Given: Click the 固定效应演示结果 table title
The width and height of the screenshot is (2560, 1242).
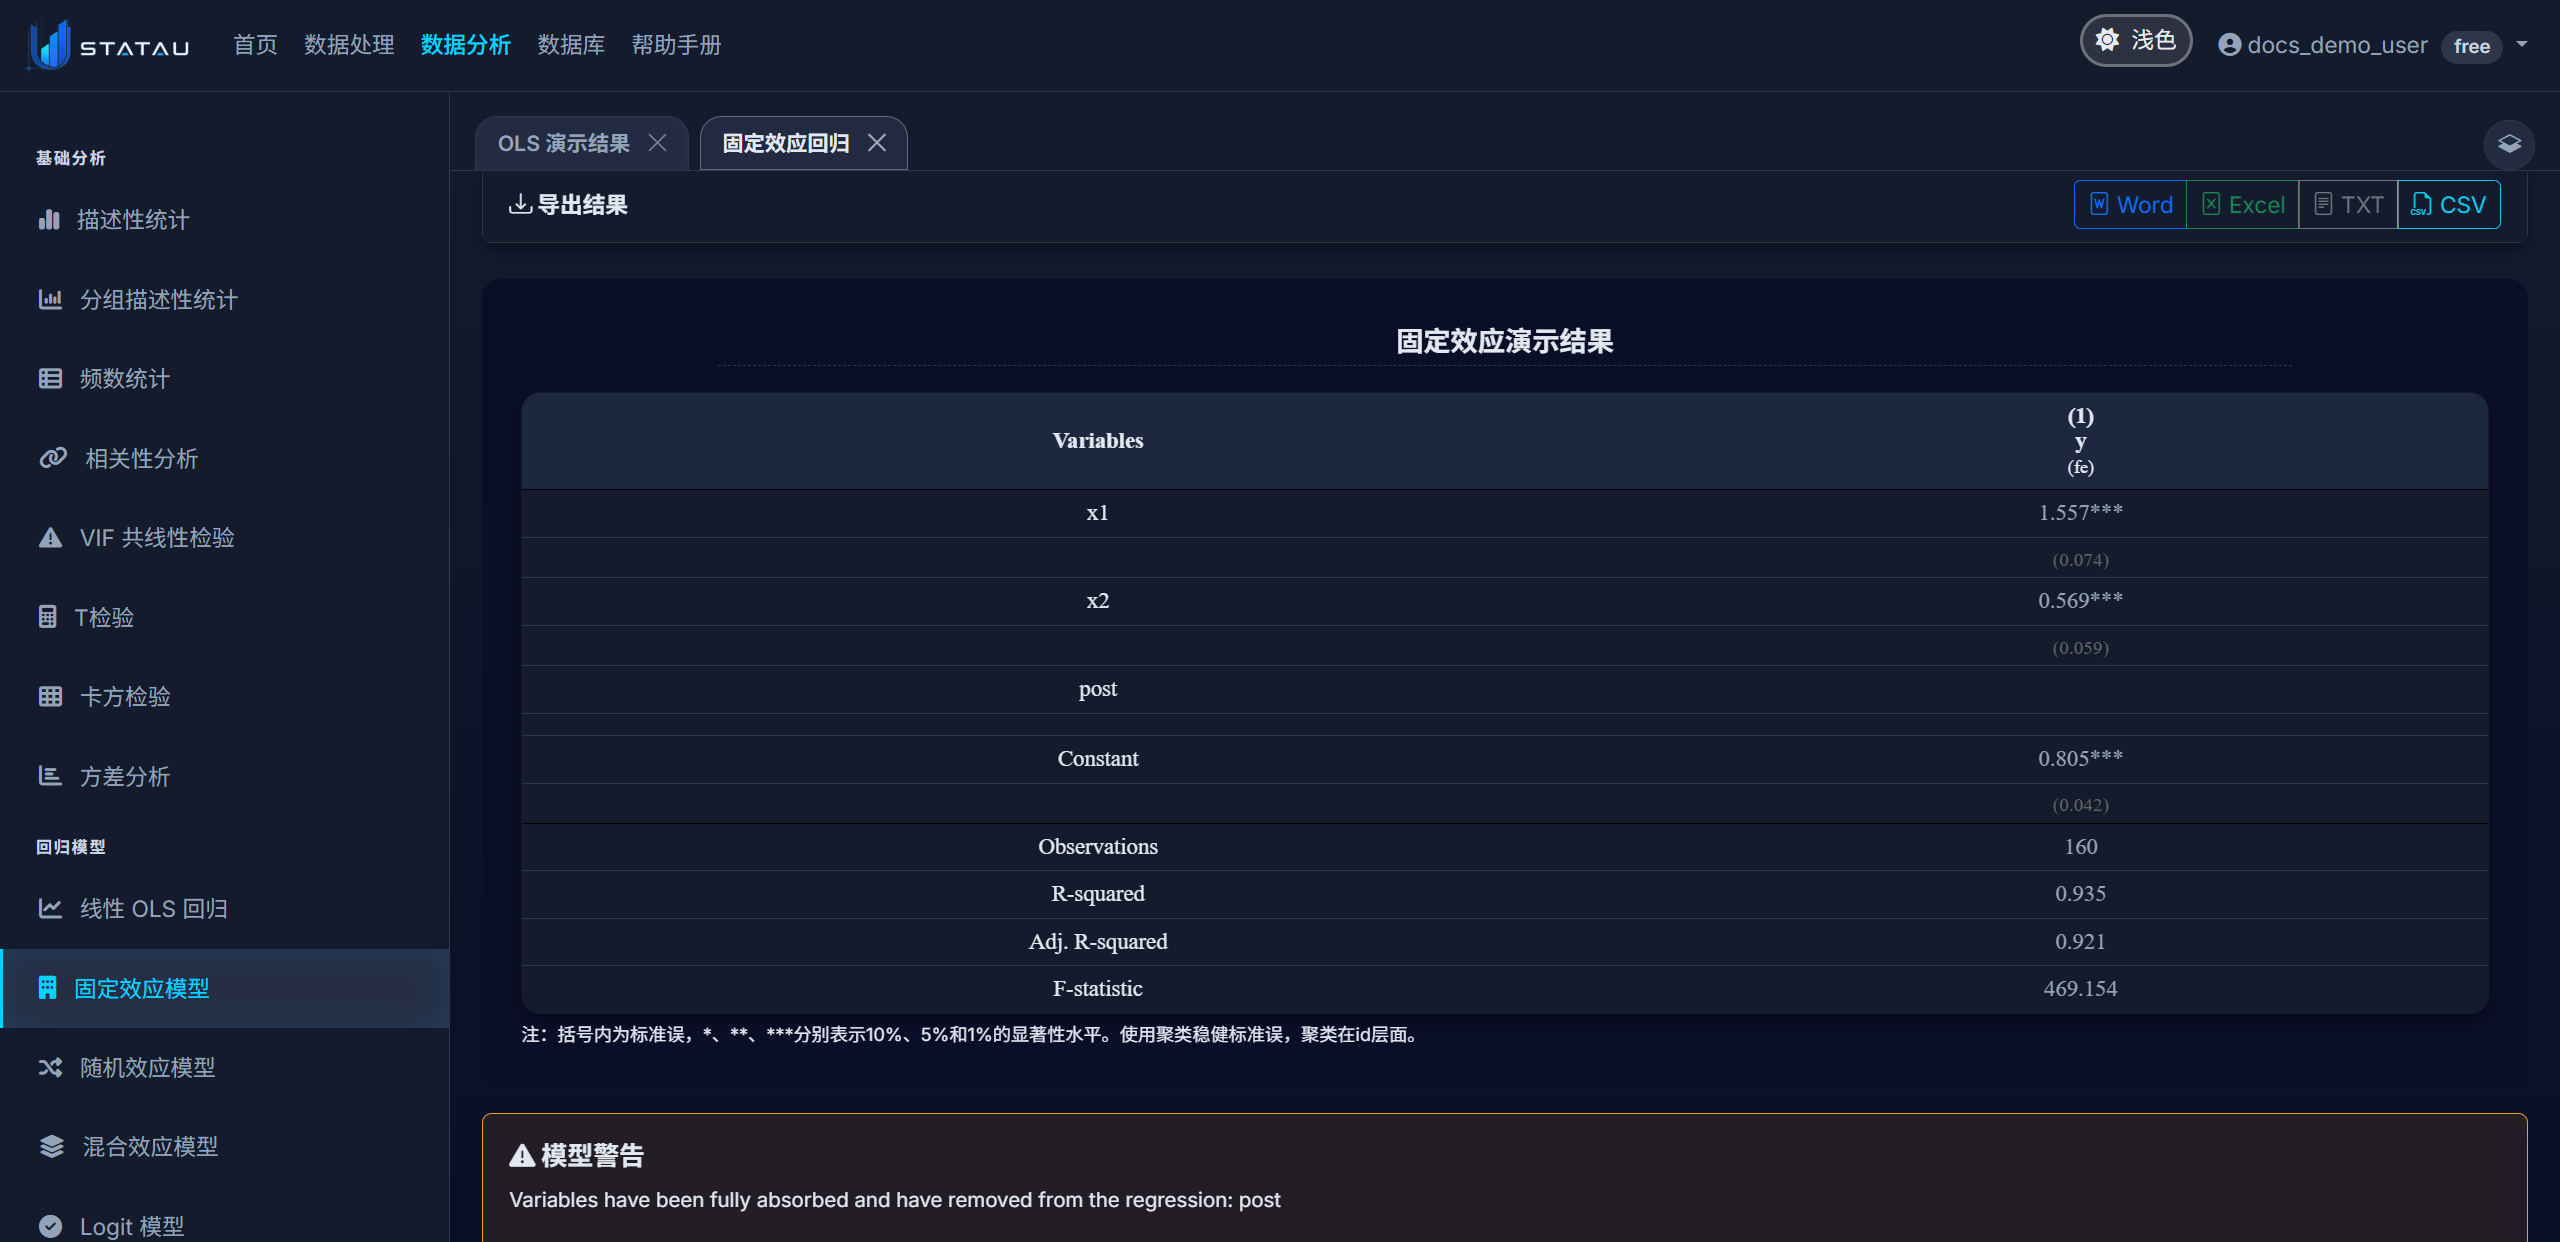Looking at the screenshot, I should [x=1504, y=341].
